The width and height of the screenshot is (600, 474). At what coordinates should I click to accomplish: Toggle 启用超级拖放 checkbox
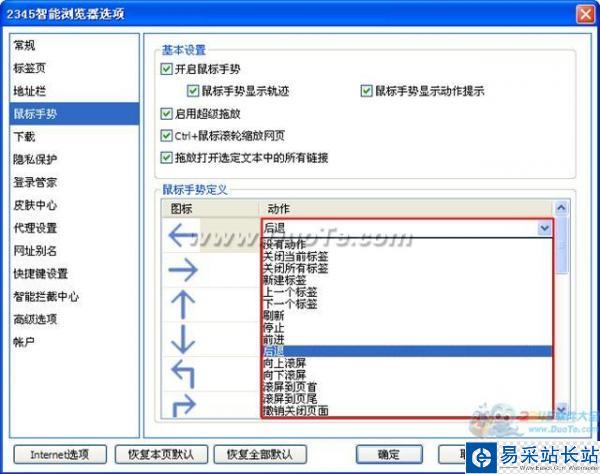point(166,114)
